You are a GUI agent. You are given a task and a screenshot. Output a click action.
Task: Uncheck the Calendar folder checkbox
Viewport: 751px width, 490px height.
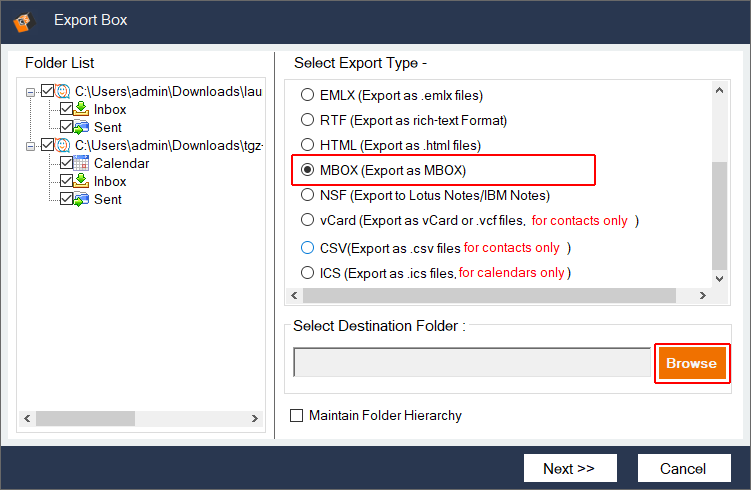coord(67,163)
